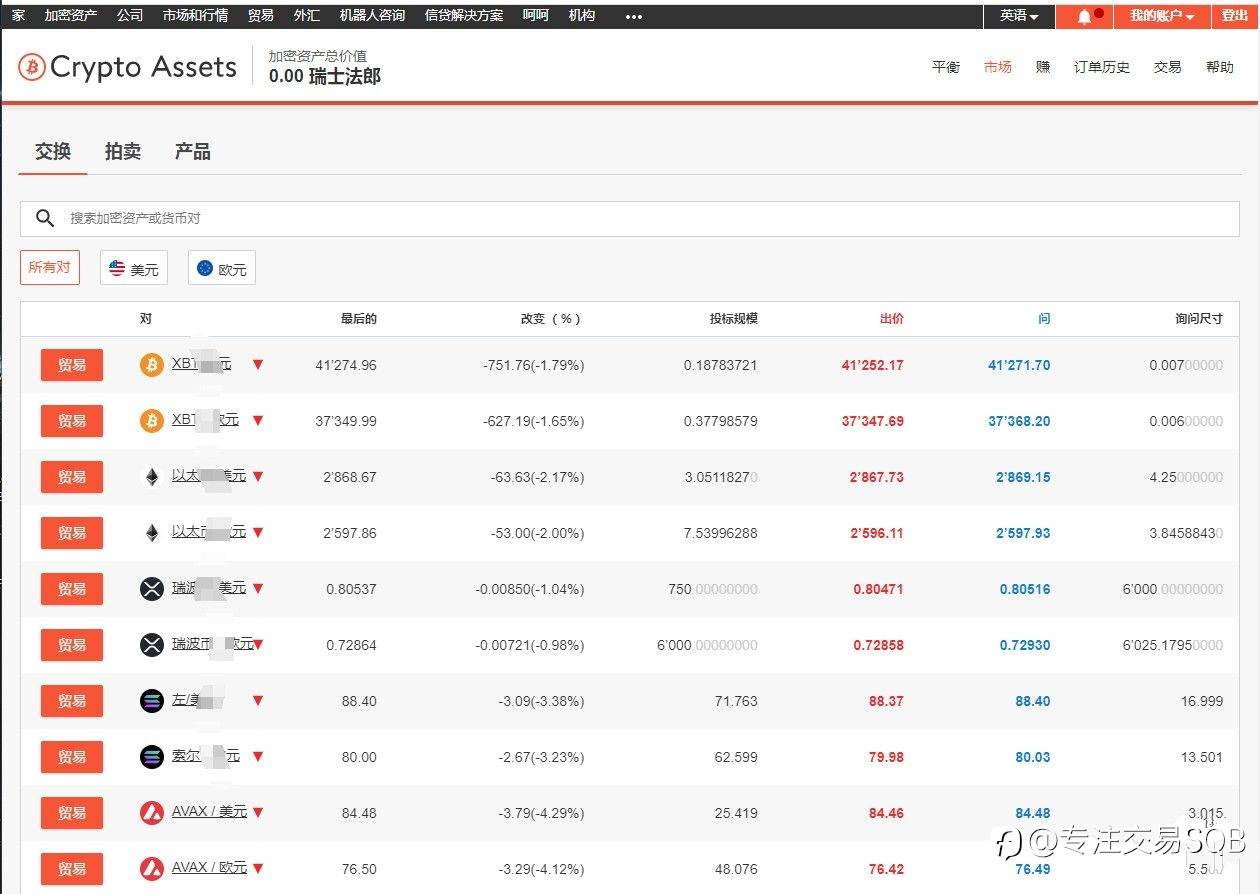Screen dimensions: 1260x894
Task: Switch to the 交换 tab
Action: pyautogui.click(x=53, y=151)
